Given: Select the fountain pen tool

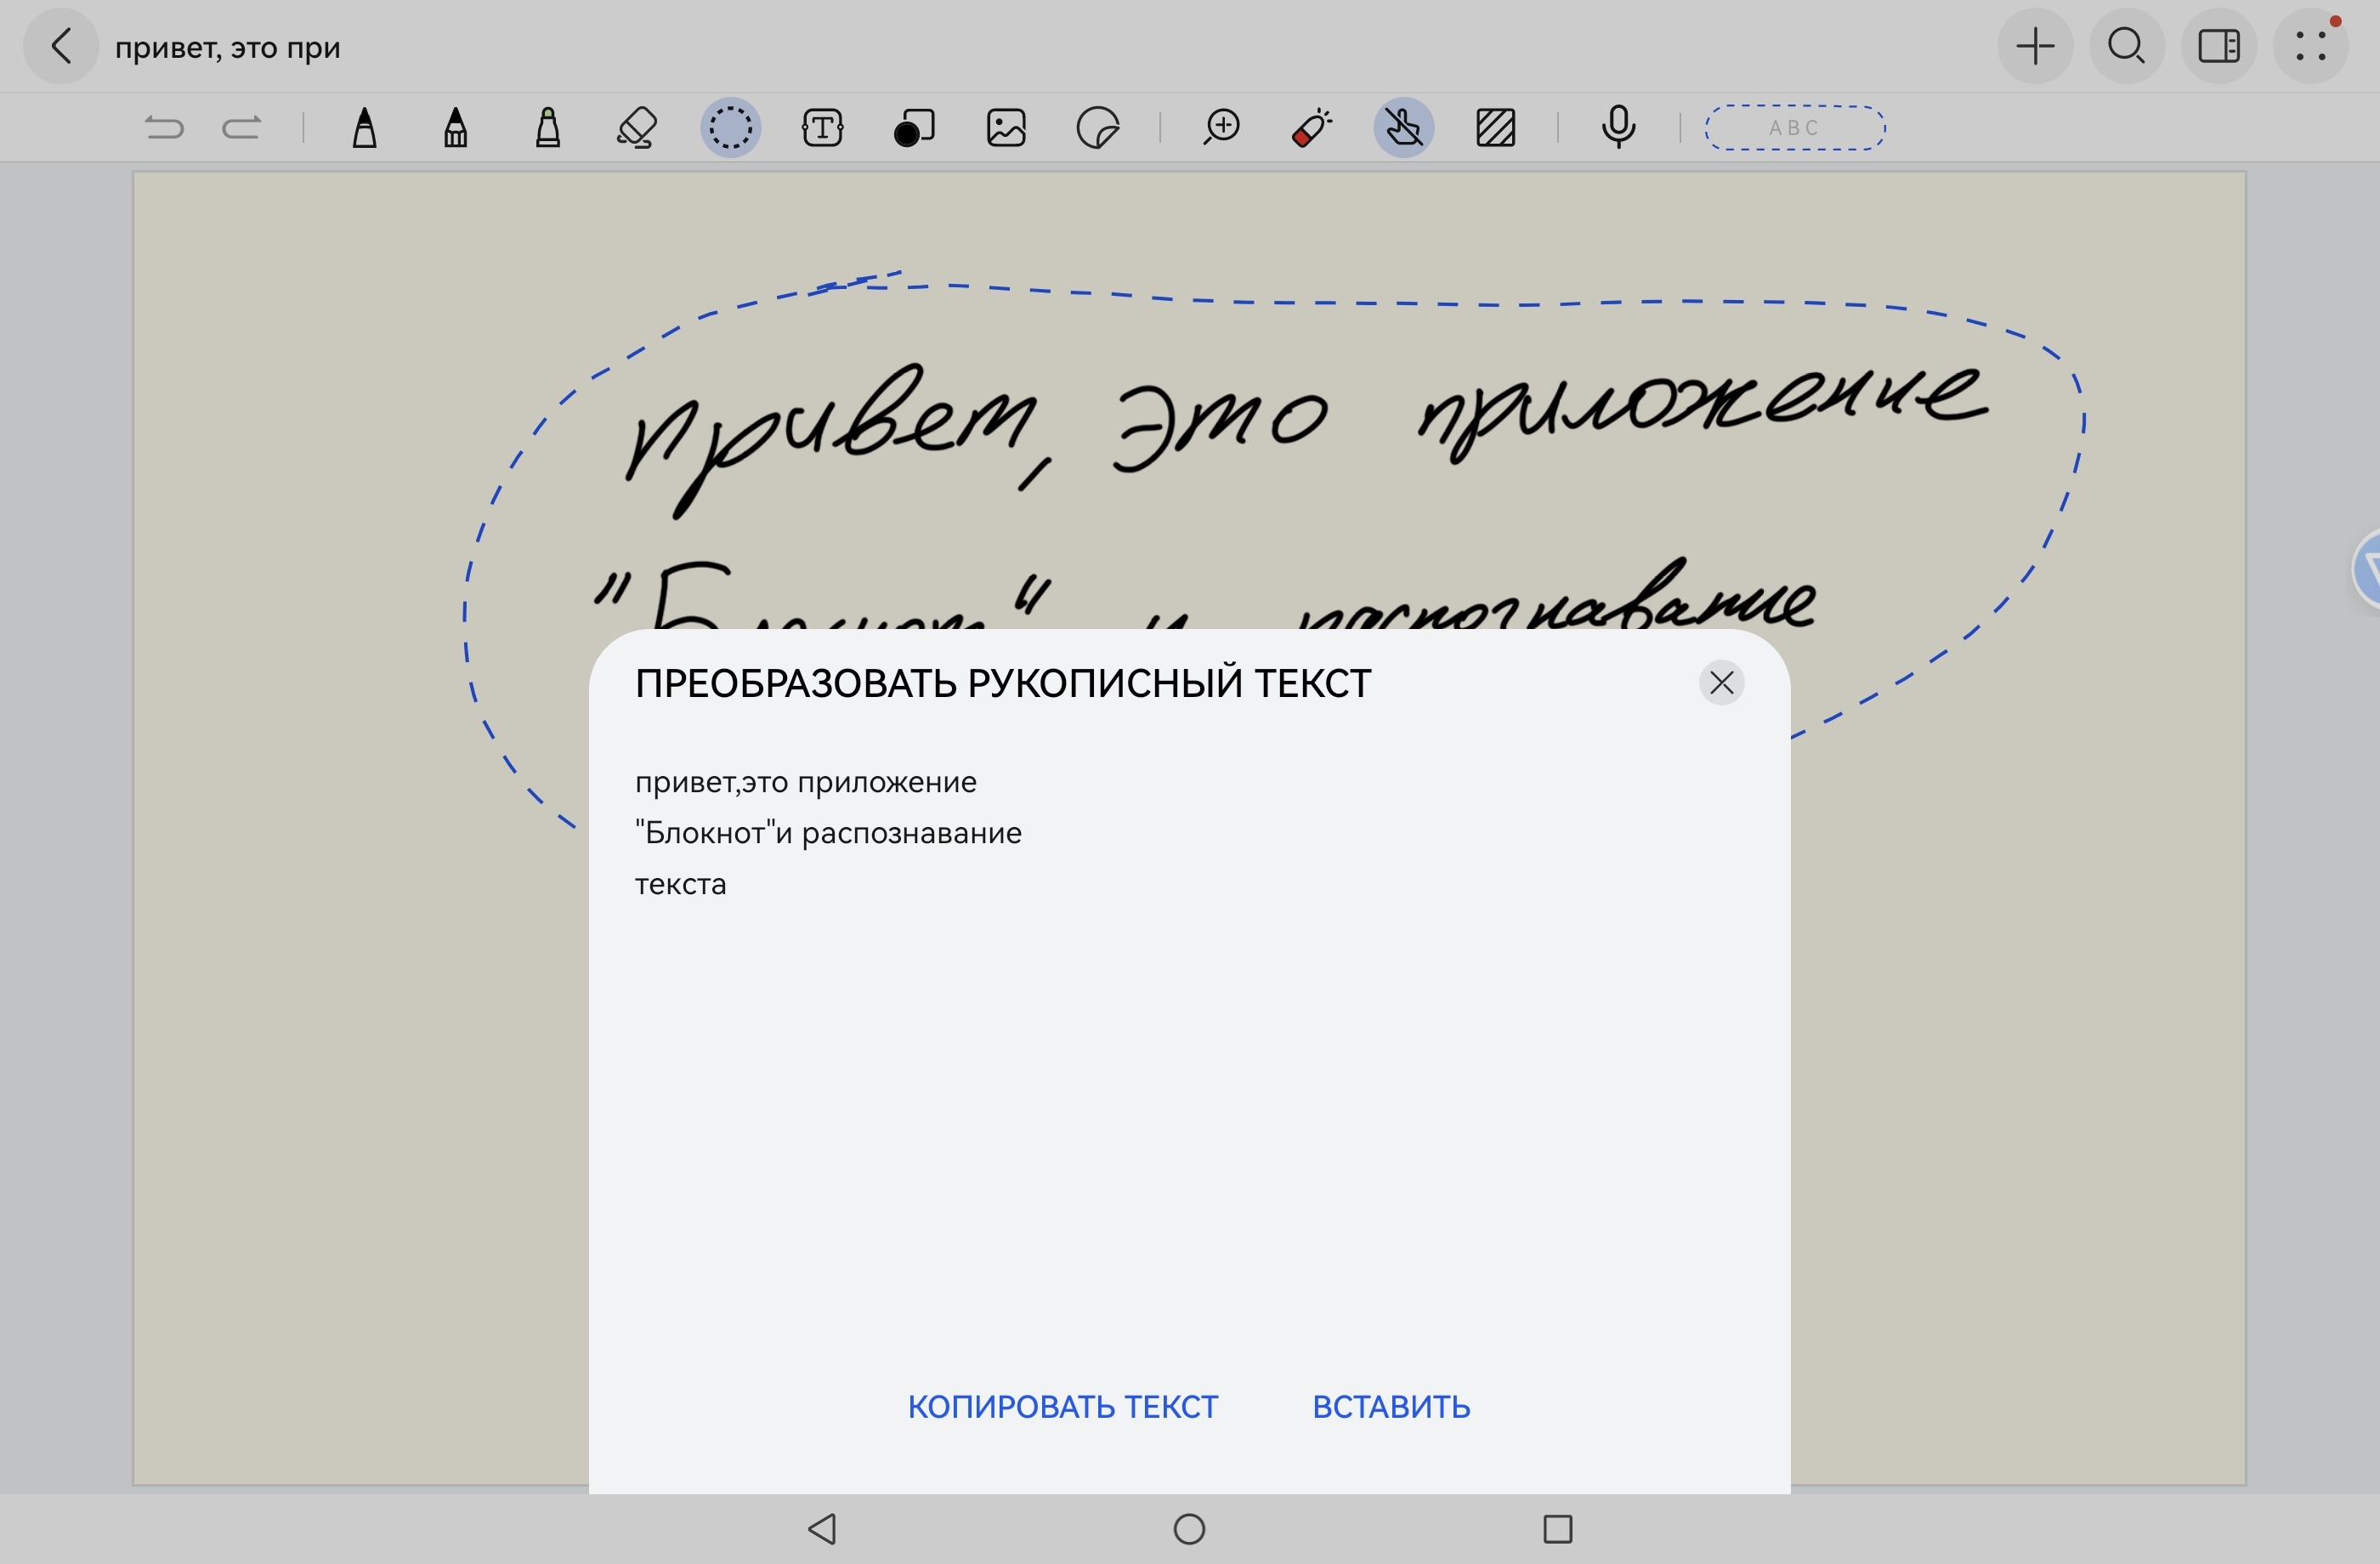Looking at the screenshot, I should click(365, 128).
